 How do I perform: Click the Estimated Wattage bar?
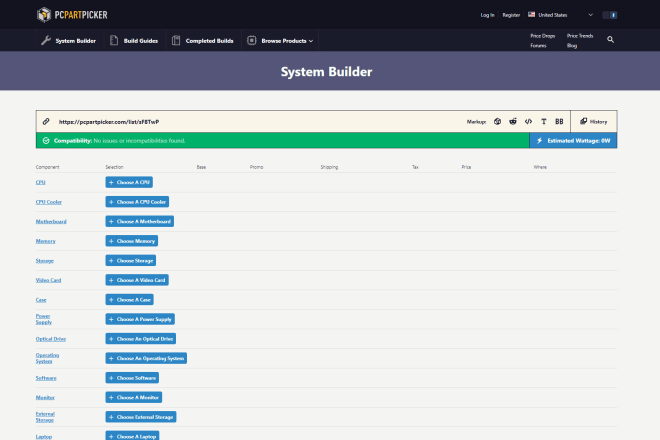click(x=573, y=141)
